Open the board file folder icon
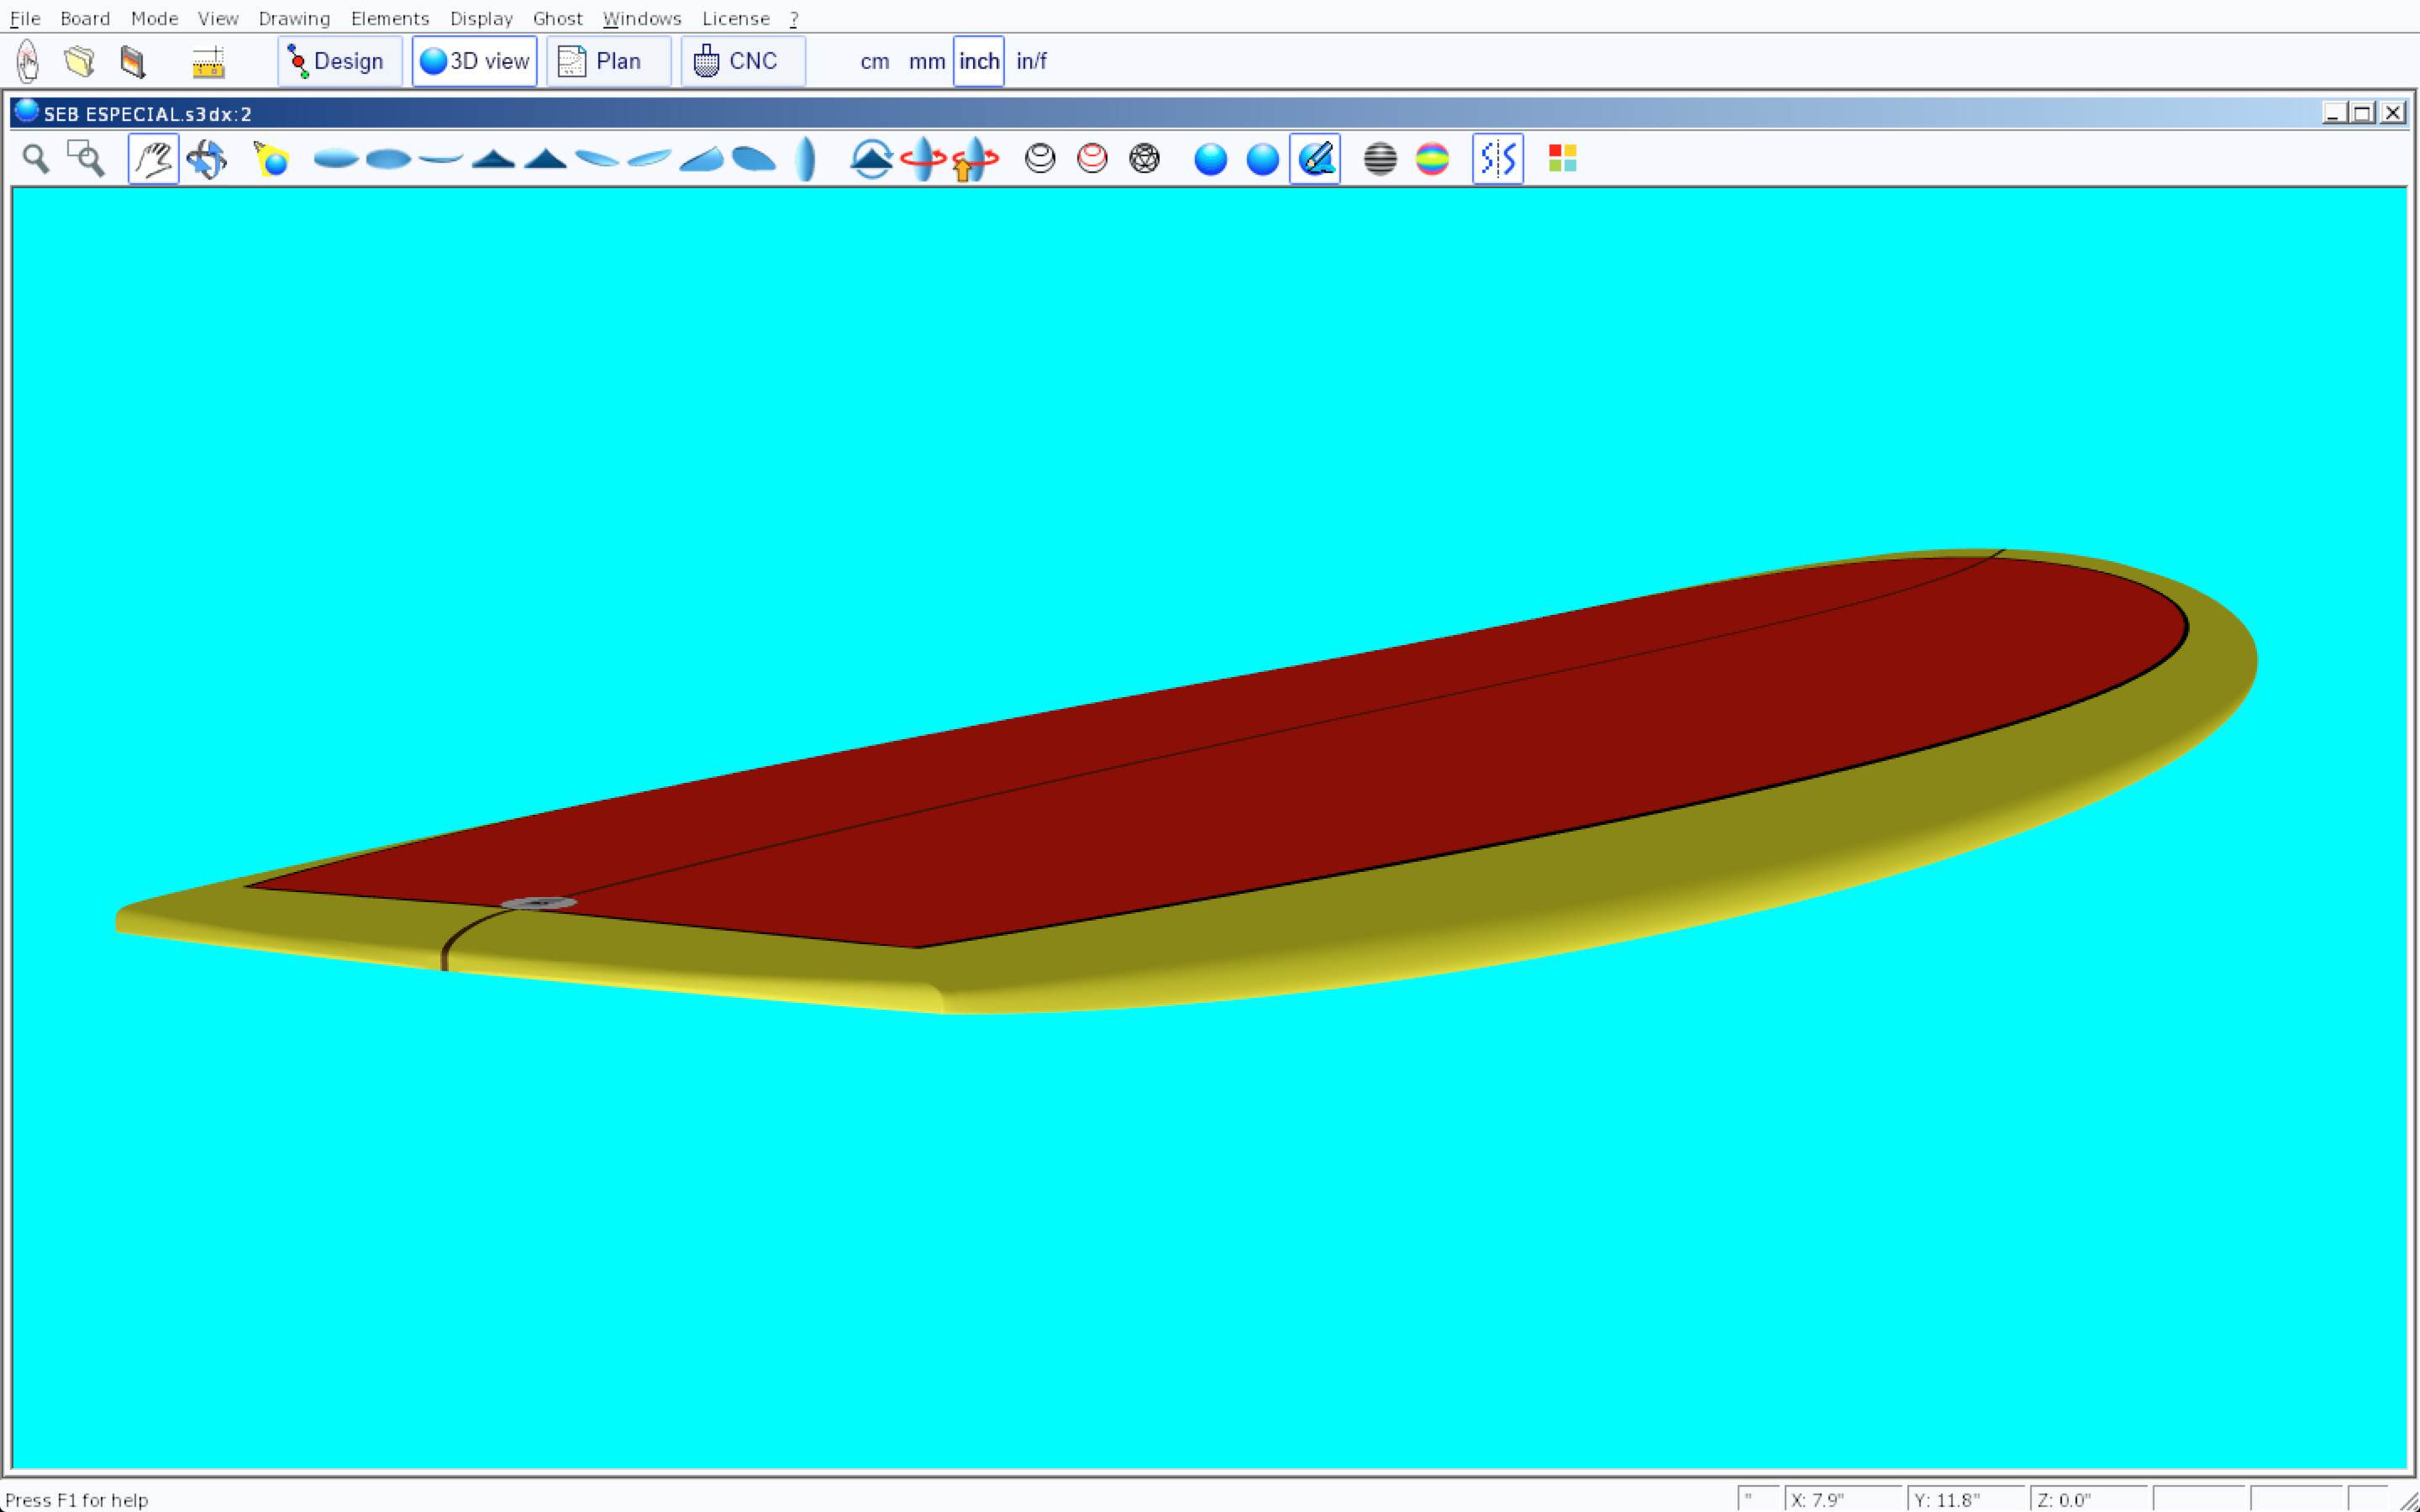The height and width of the screenshot is (1512, 2420). pyautogui.click(x=80, y=62)
